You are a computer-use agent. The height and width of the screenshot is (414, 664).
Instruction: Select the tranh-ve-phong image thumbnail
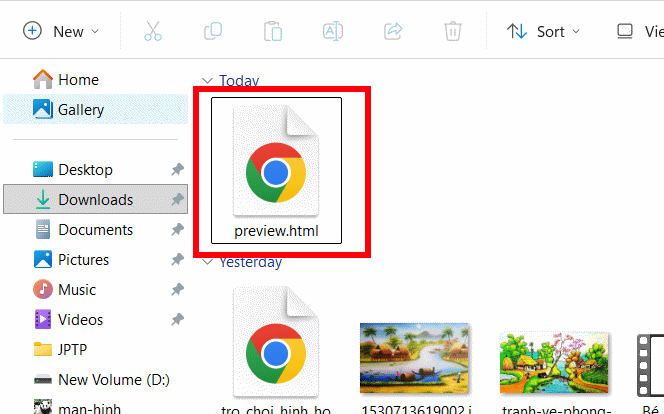coord(554,363)
